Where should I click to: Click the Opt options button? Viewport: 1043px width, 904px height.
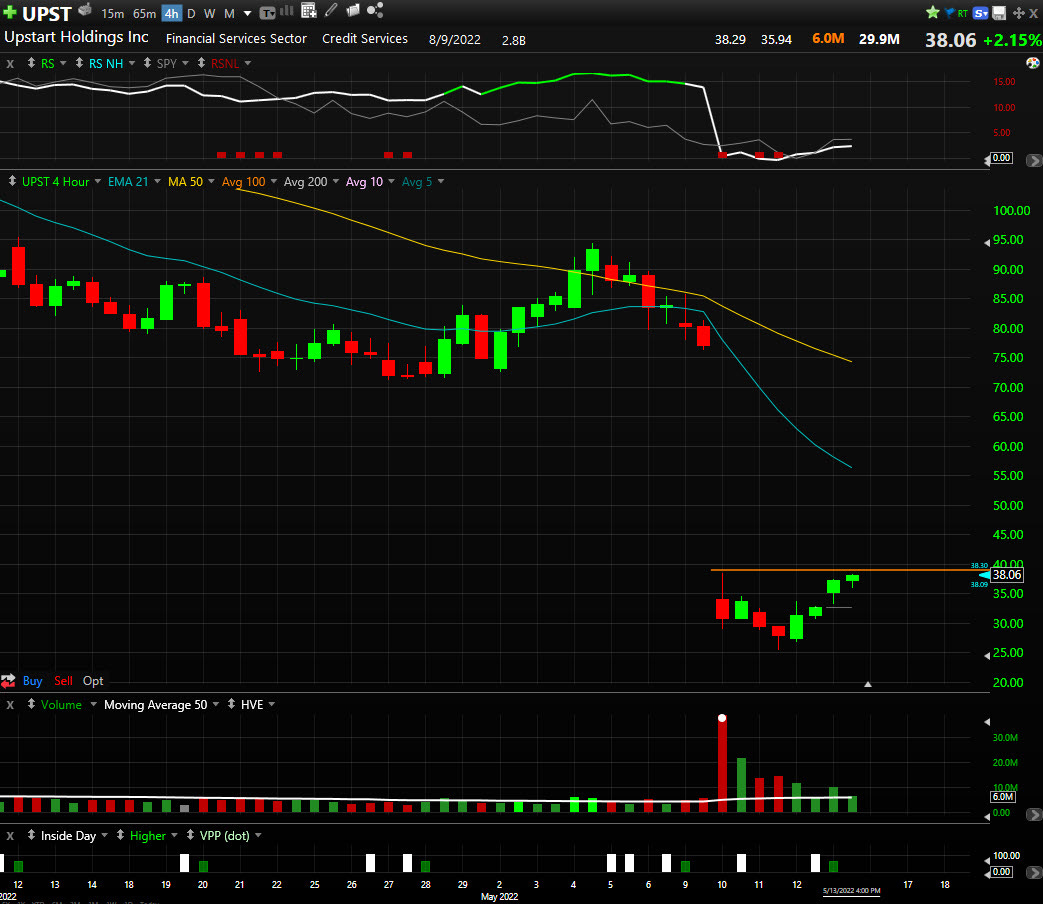pyautogui.click(x=93, y=680)
